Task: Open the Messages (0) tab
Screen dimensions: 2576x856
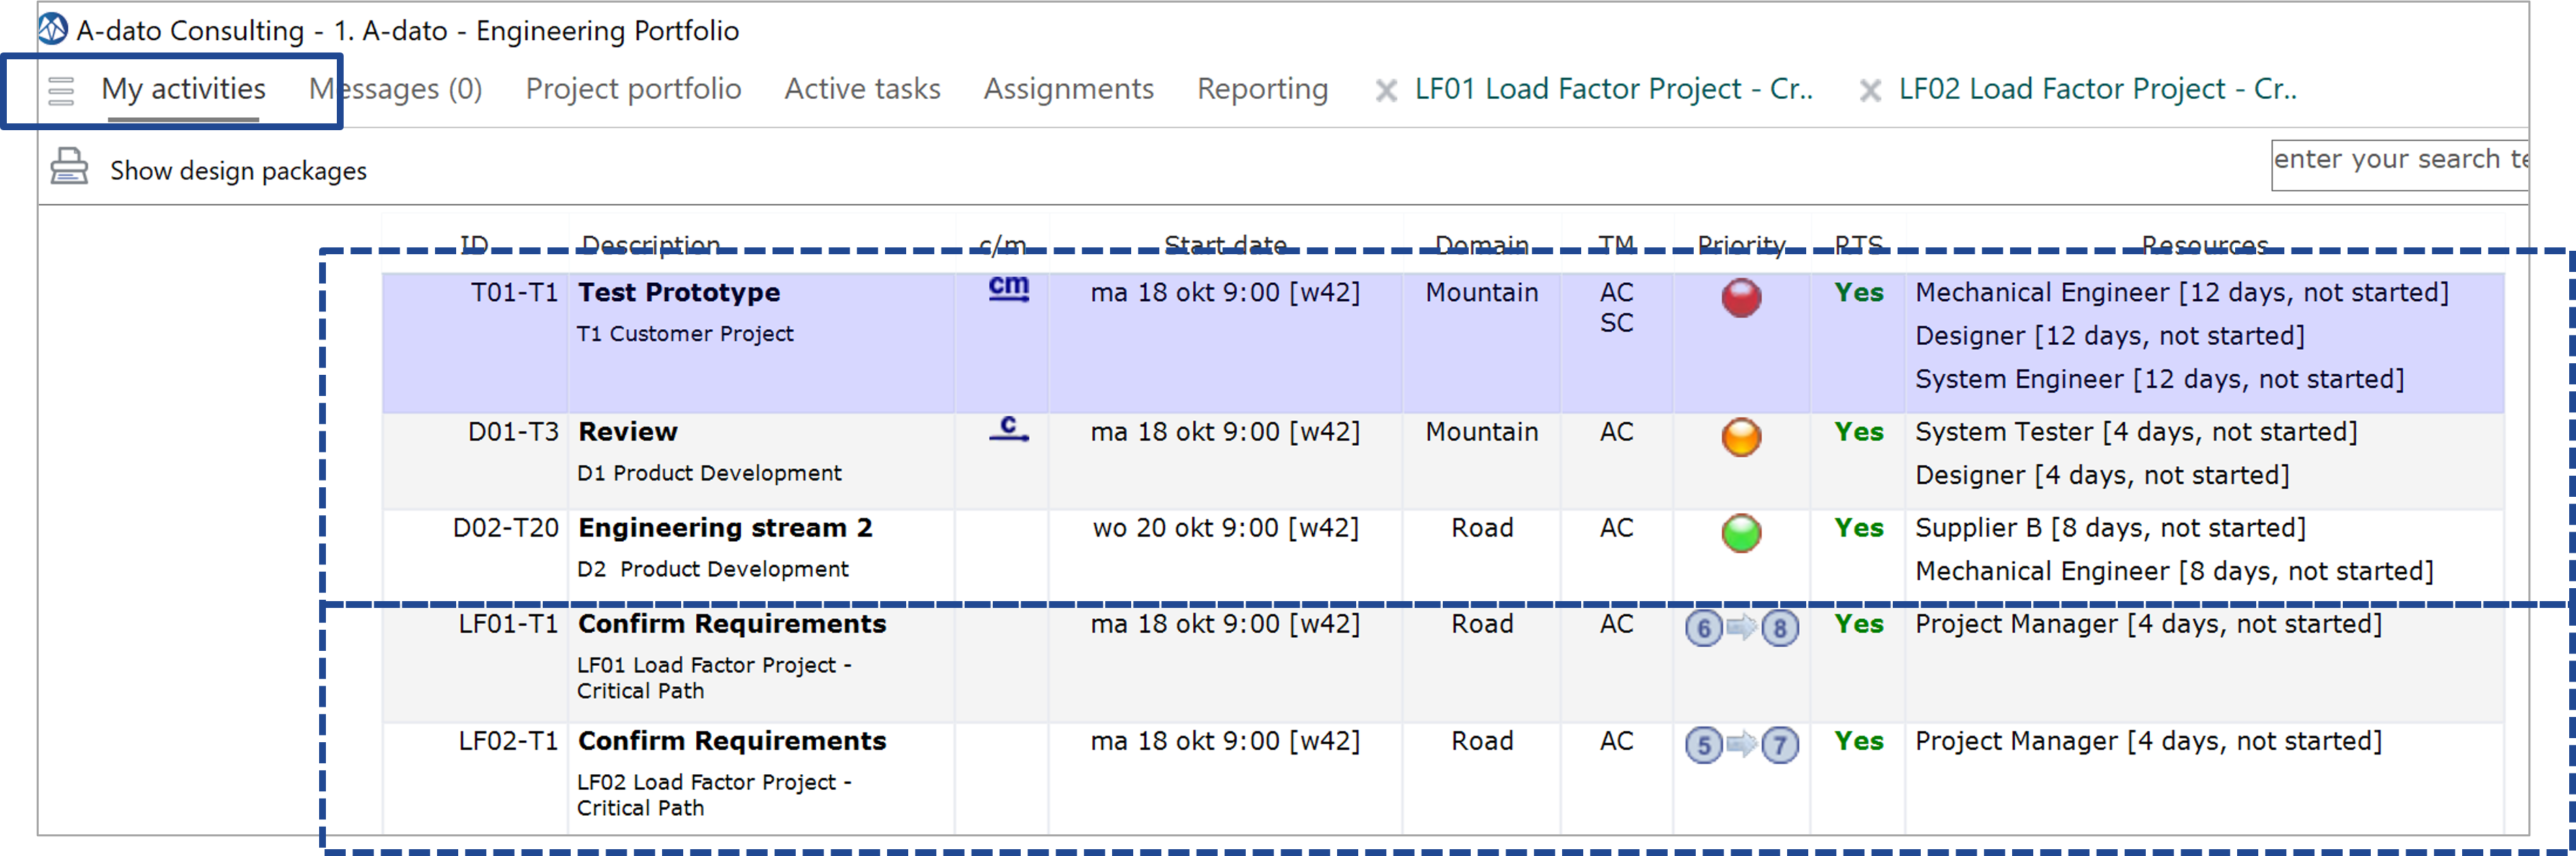Action: (396, 89)
